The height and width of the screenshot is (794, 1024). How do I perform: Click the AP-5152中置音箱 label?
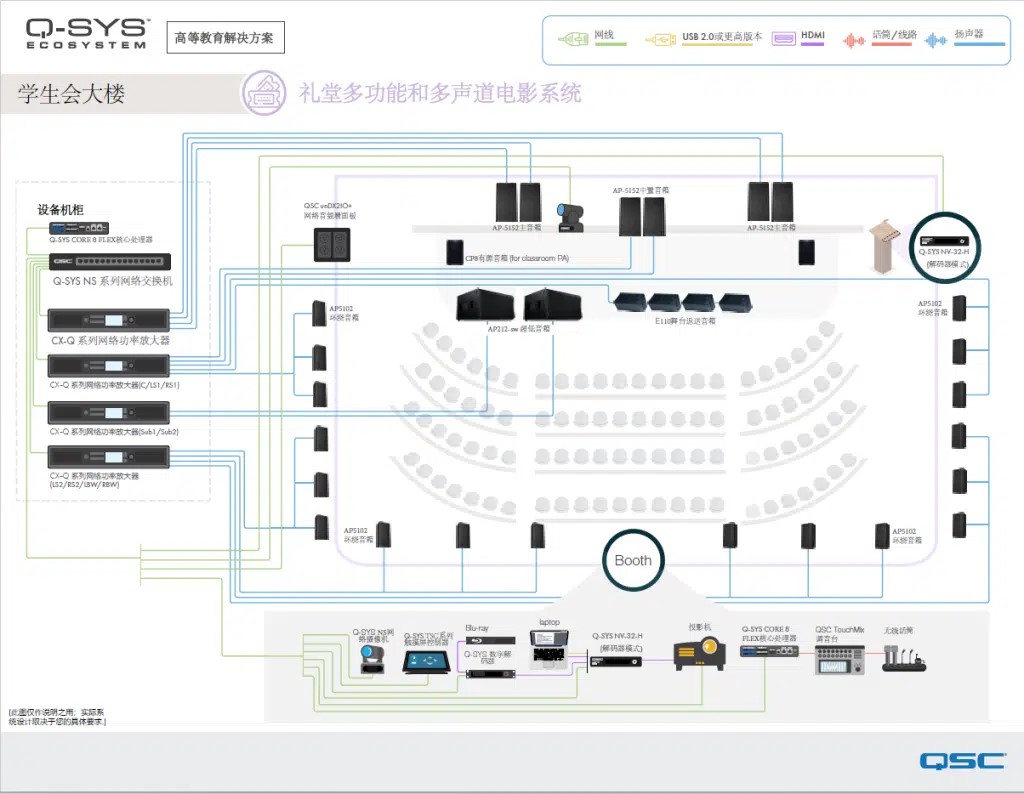pyautogui.click(x=641, y=190)
